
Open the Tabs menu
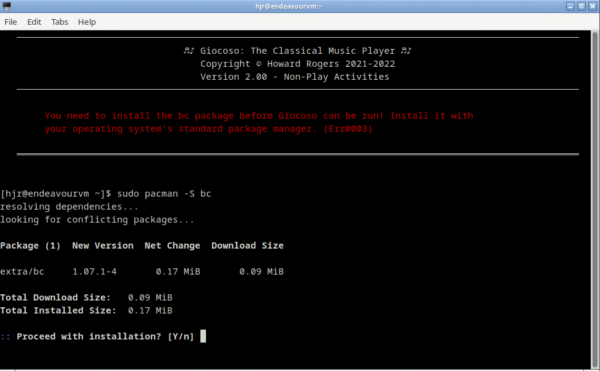tap(60, 22)
